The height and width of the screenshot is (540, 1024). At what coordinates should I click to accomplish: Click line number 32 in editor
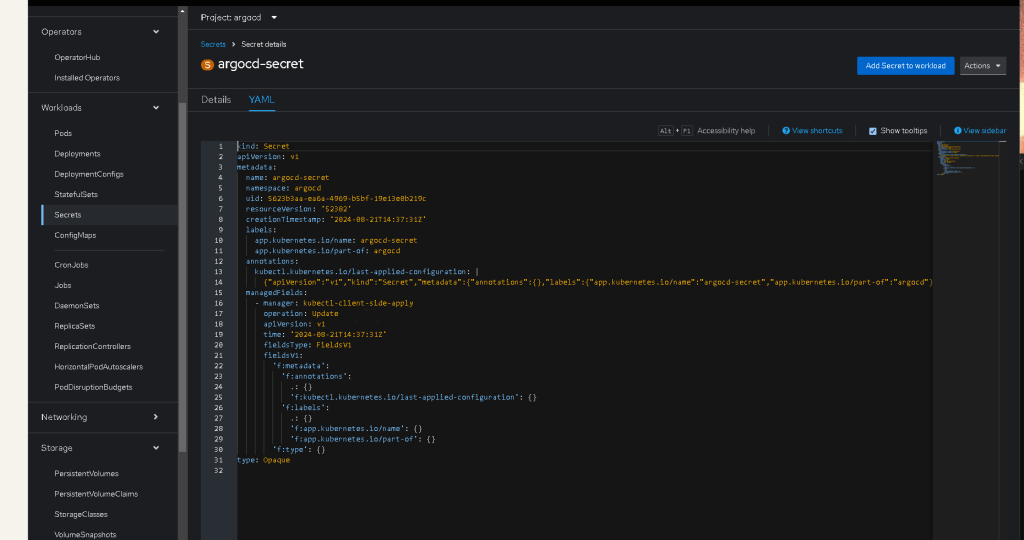(218, 470)
